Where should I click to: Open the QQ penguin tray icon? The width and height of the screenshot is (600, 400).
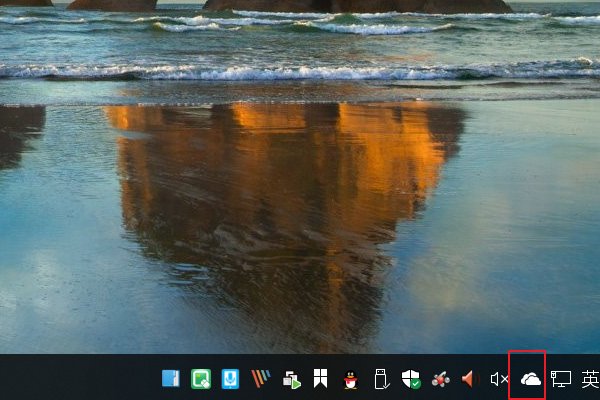[350, 379]
